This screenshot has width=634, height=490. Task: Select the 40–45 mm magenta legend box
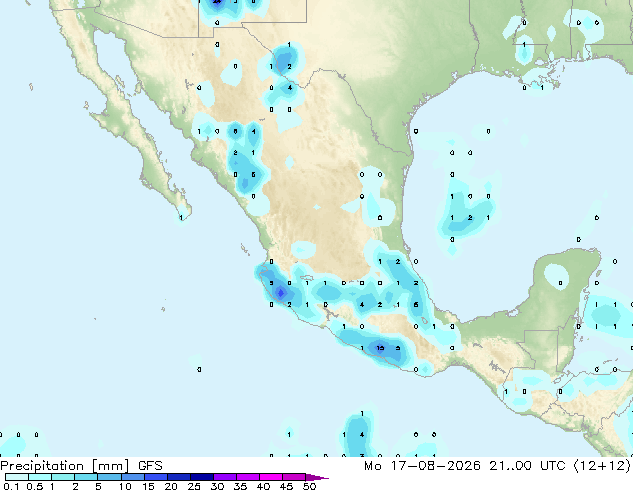pos(271,477)
